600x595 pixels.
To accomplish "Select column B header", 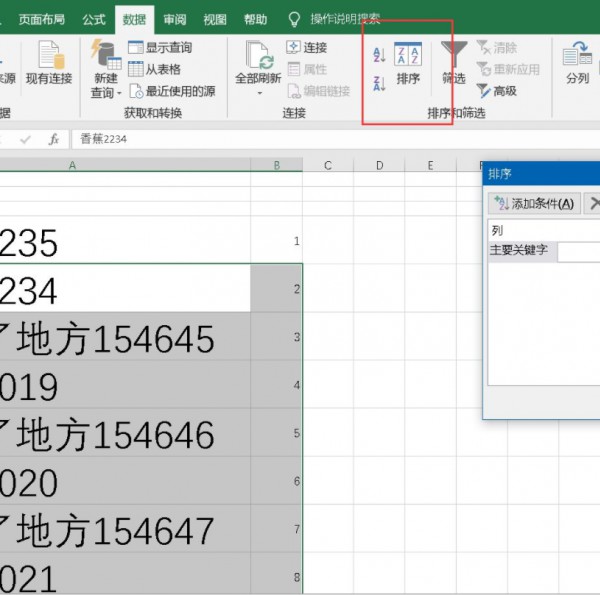I will pos(277,165).
